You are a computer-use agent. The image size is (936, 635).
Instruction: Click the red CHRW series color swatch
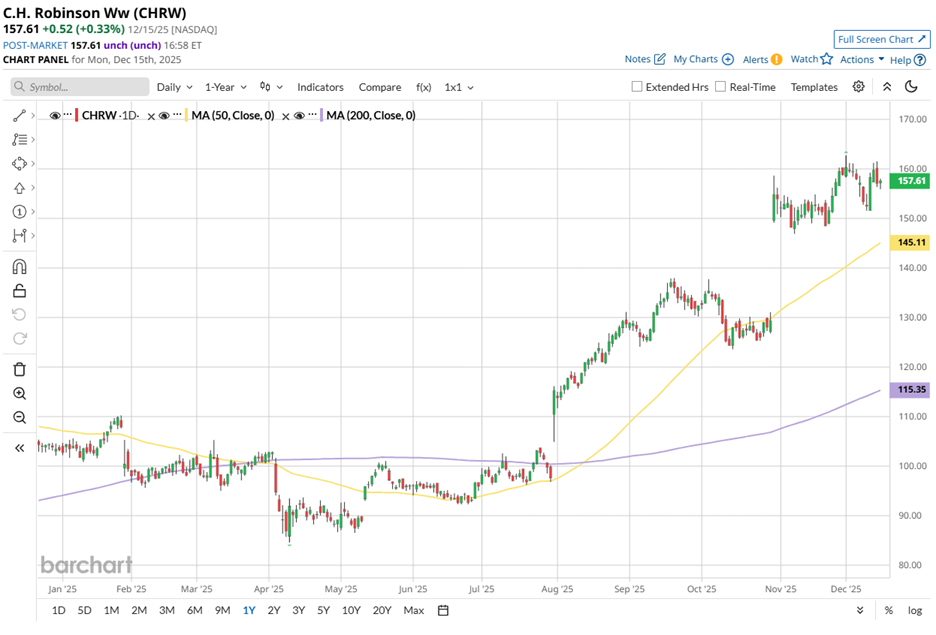pos(77,116)
